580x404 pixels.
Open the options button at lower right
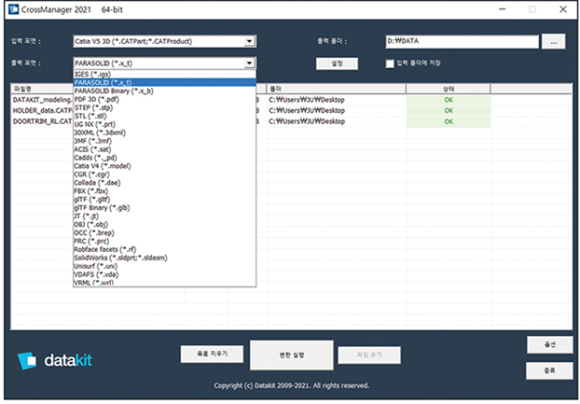[550, 345]
